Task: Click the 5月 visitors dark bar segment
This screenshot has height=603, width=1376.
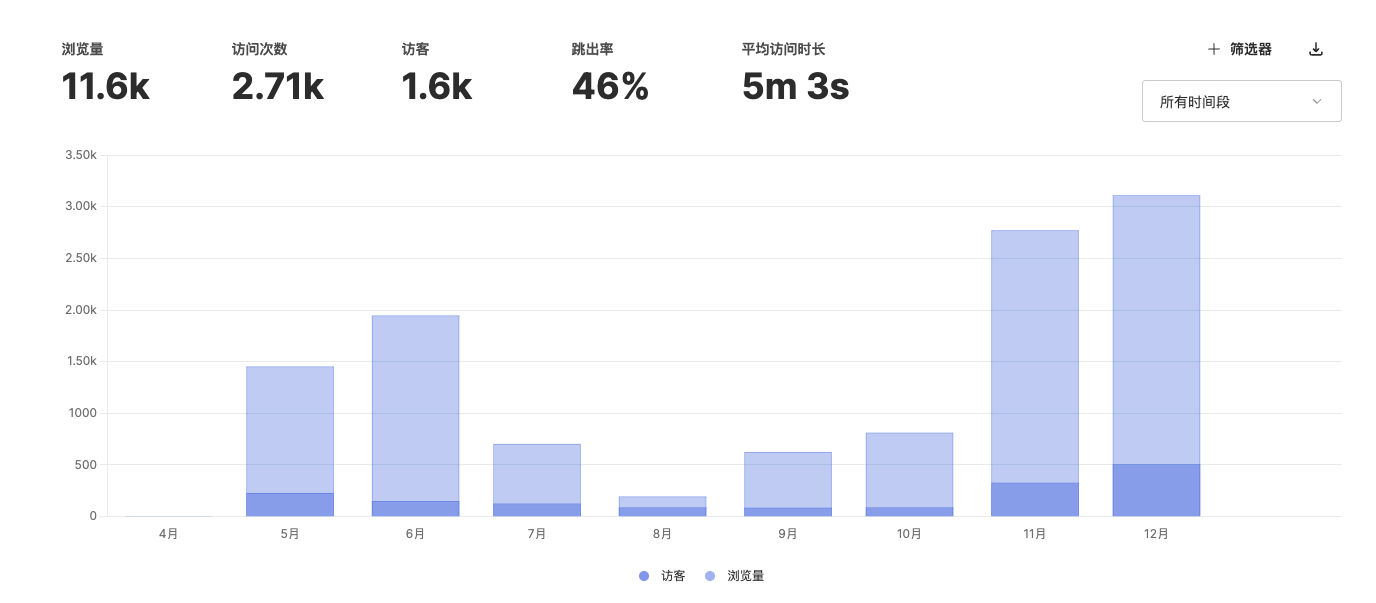Action: [x=290, y=505]
